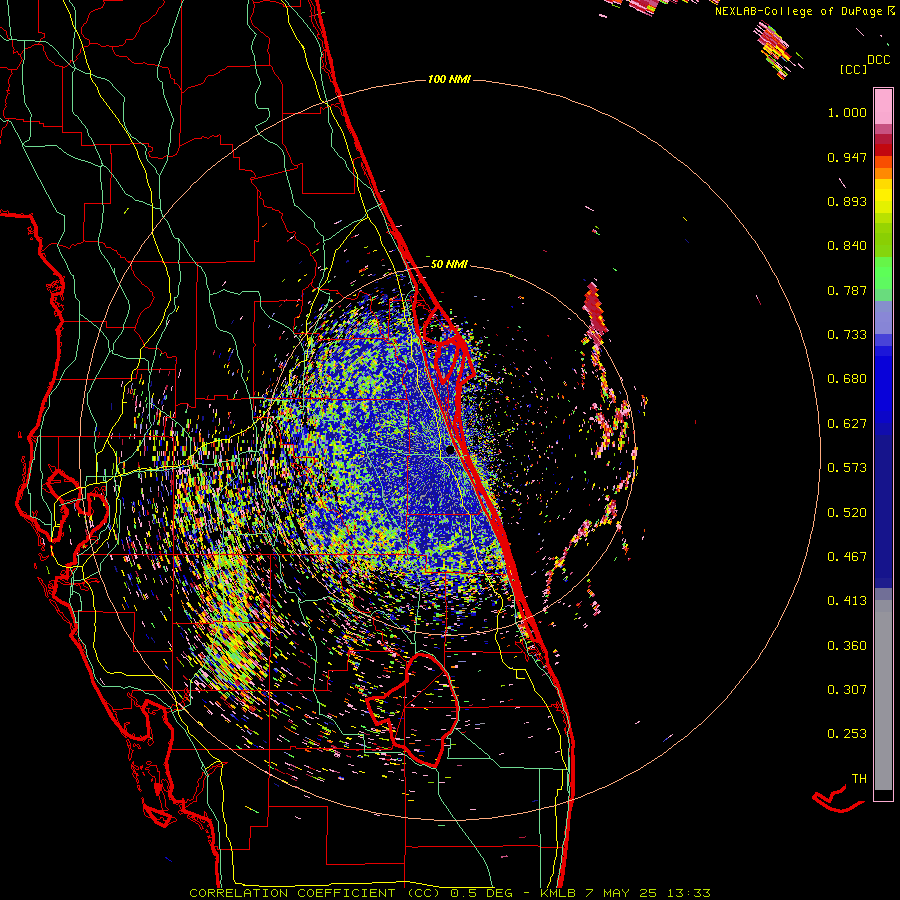Select the "0.520" scale value
This screenshot has height=900, width=900.
click(x=847, y=513)
